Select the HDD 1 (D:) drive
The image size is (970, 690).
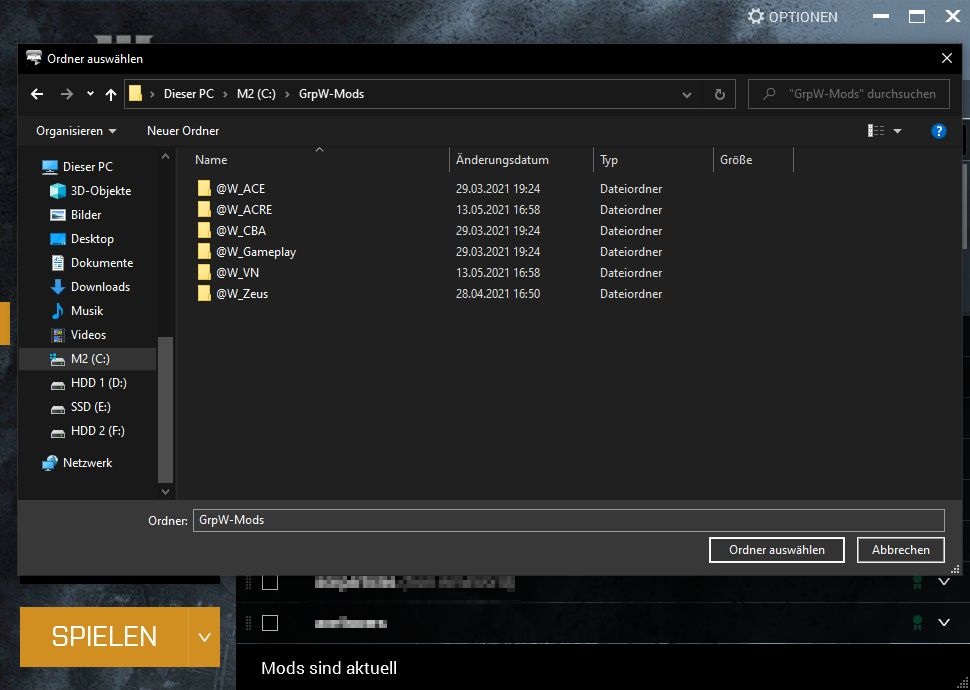tap(98, 383)
